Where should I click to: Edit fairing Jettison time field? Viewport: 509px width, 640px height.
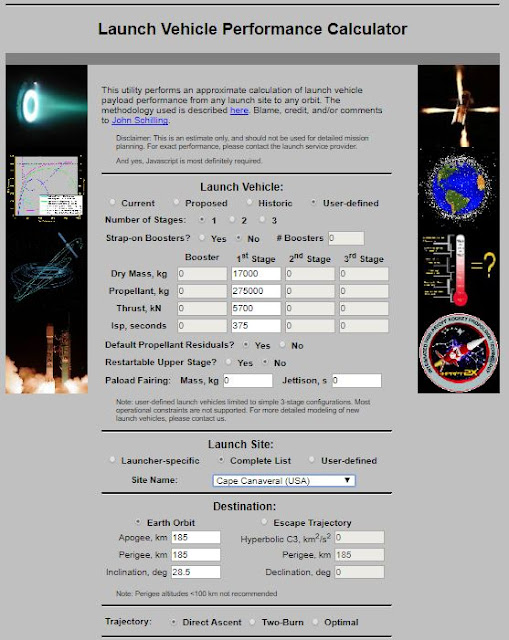[357, 380]
